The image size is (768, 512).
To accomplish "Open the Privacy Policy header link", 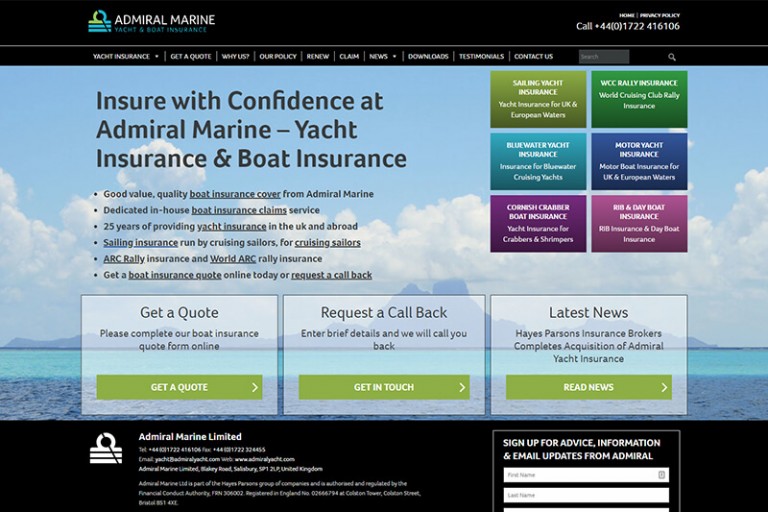I will point(660,15).
